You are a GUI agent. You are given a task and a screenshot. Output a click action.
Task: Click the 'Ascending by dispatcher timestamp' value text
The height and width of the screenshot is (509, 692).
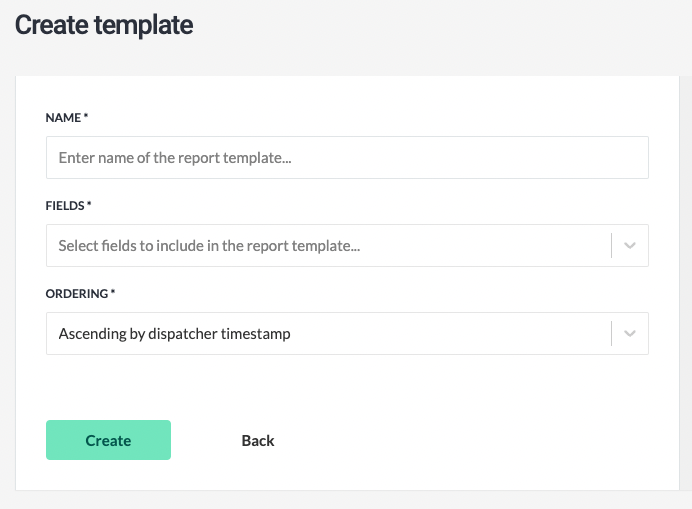coord(174,334)
